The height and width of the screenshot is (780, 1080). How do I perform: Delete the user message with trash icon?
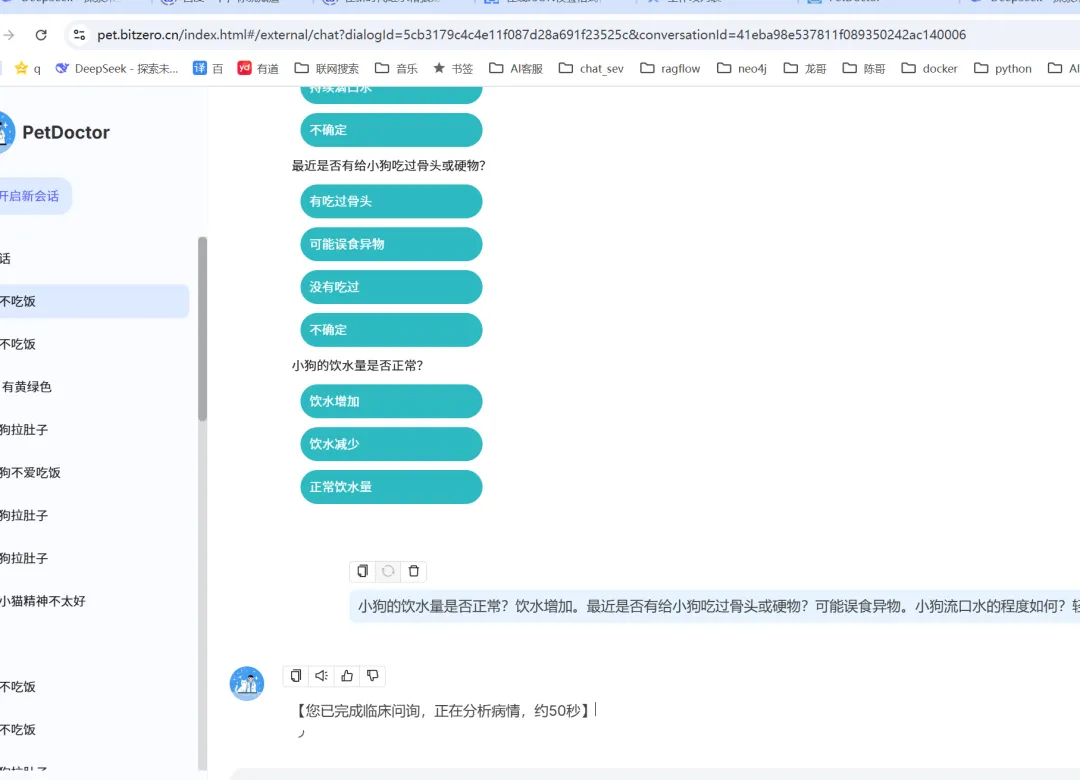tap(414, 571)
